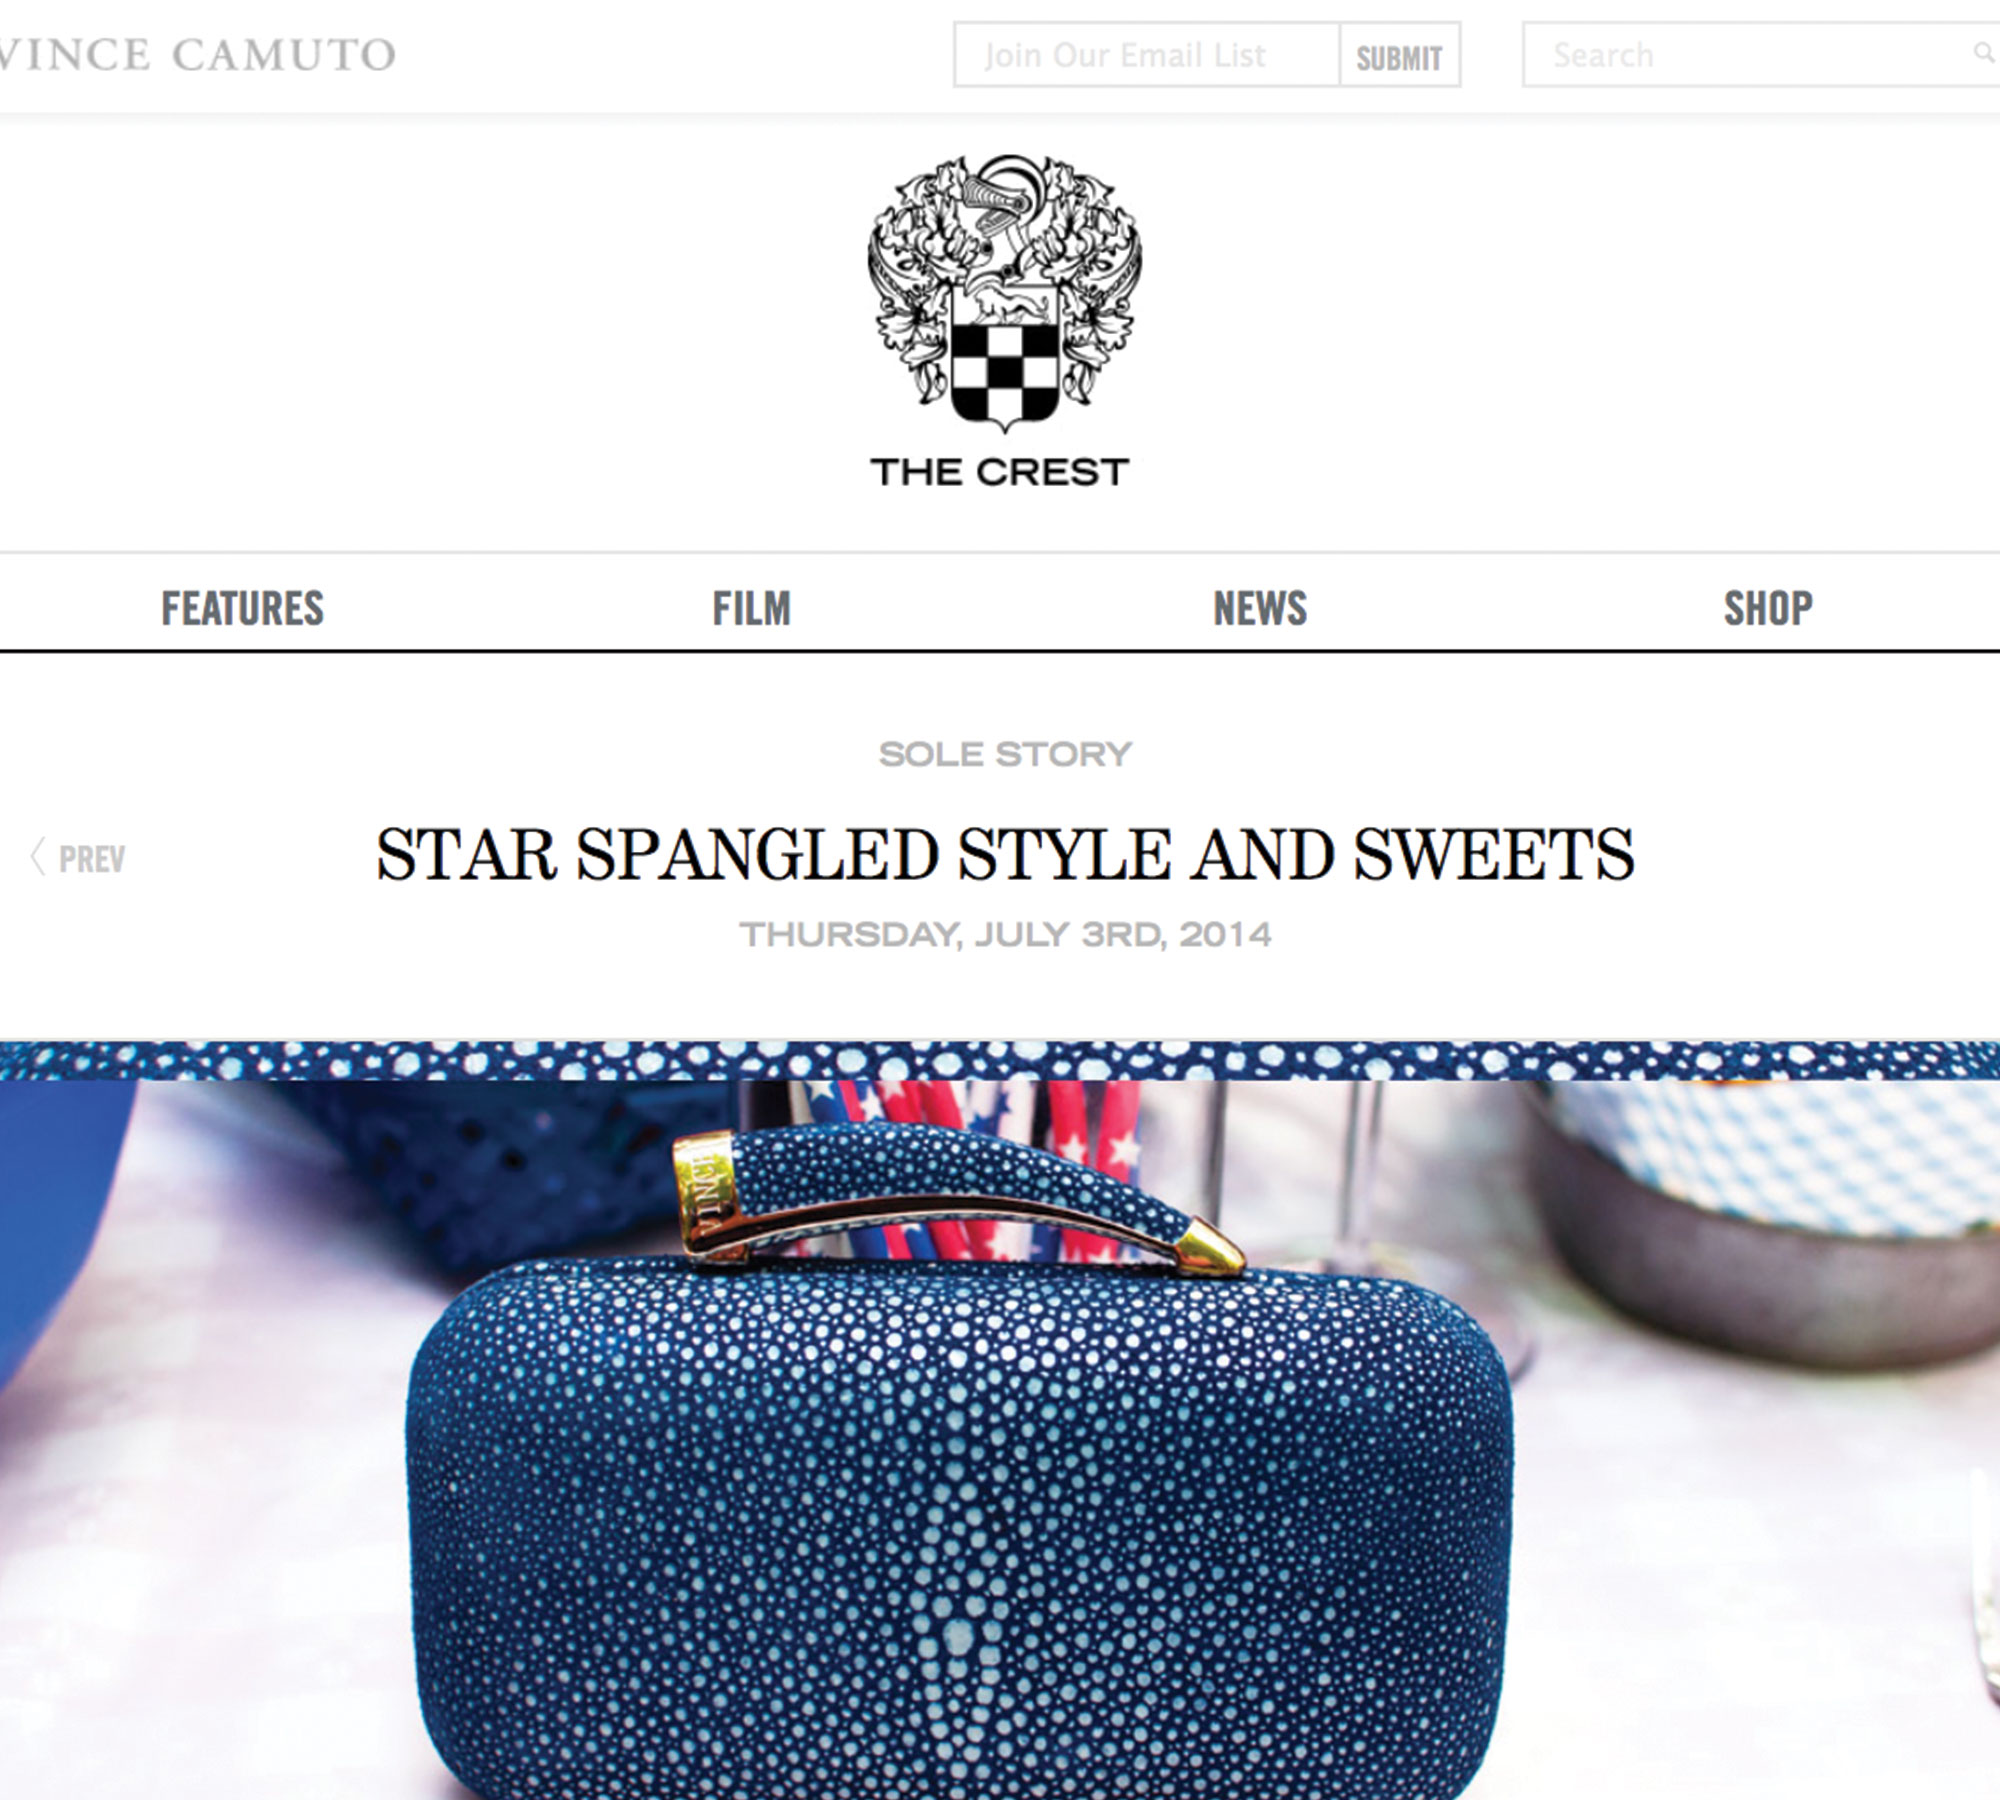Click the Thursday, July 3rd, 2014 date
This screenshot has height=1800, width=2000.
[x=1005, y=935]
